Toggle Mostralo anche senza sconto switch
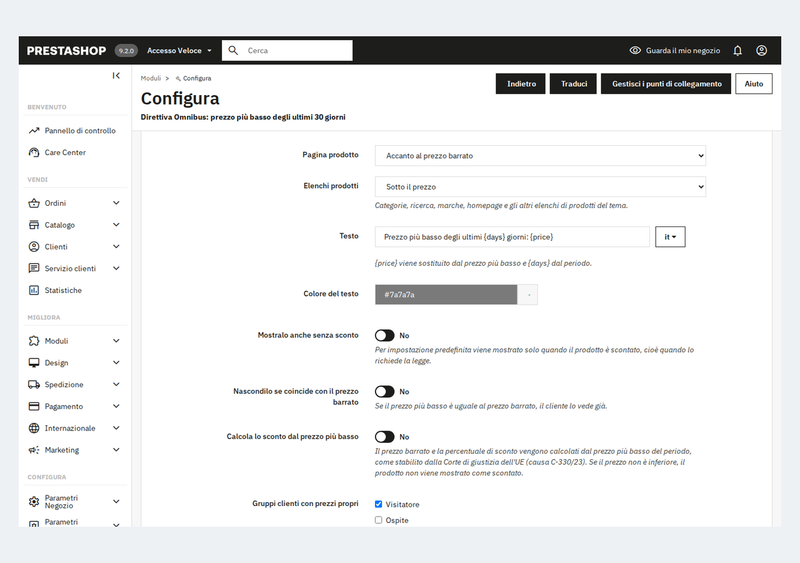This screenshot has height=563, width=800. 385,335
